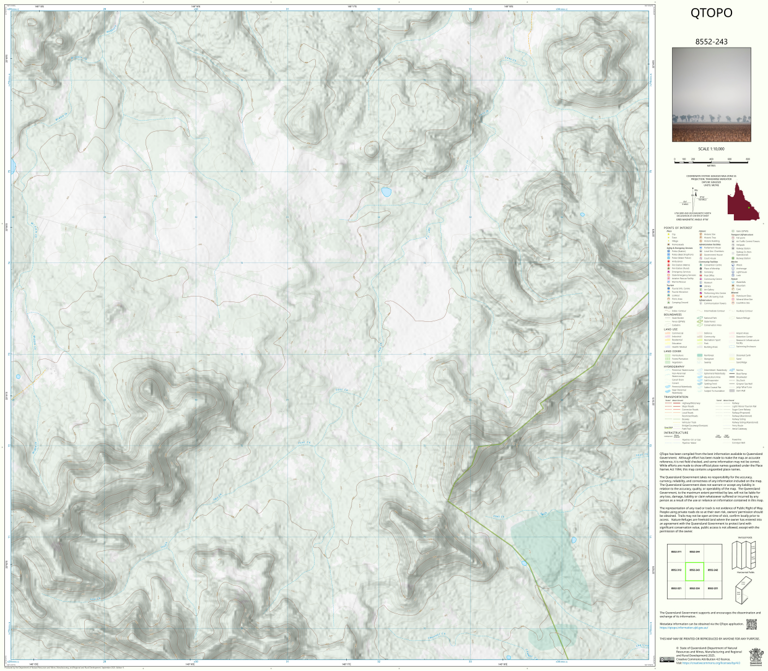
Task: Click the map sheet number 8552-243
Action: pyautogui.click(x=711, y=42)
